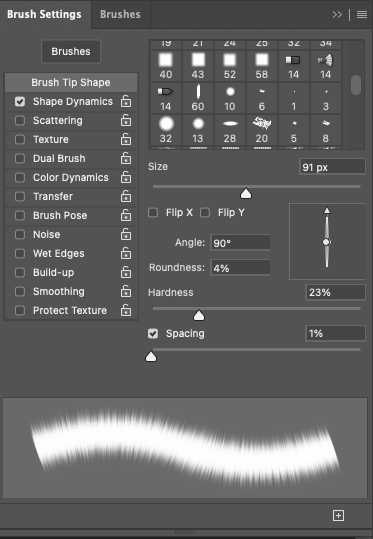Enable the Brush Pose checkbox

coord(20,215)
